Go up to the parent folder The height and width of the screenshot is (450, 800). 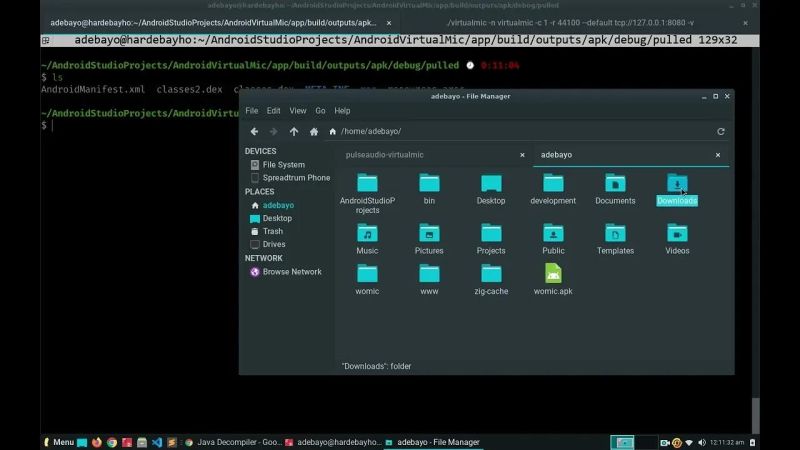pos(294,132)
